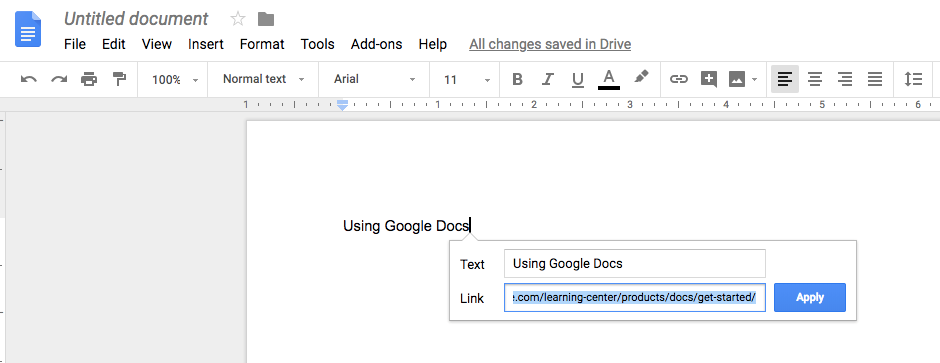Open the Add-ons menu
Screen dimensions: 940x363
pos(376,44)
